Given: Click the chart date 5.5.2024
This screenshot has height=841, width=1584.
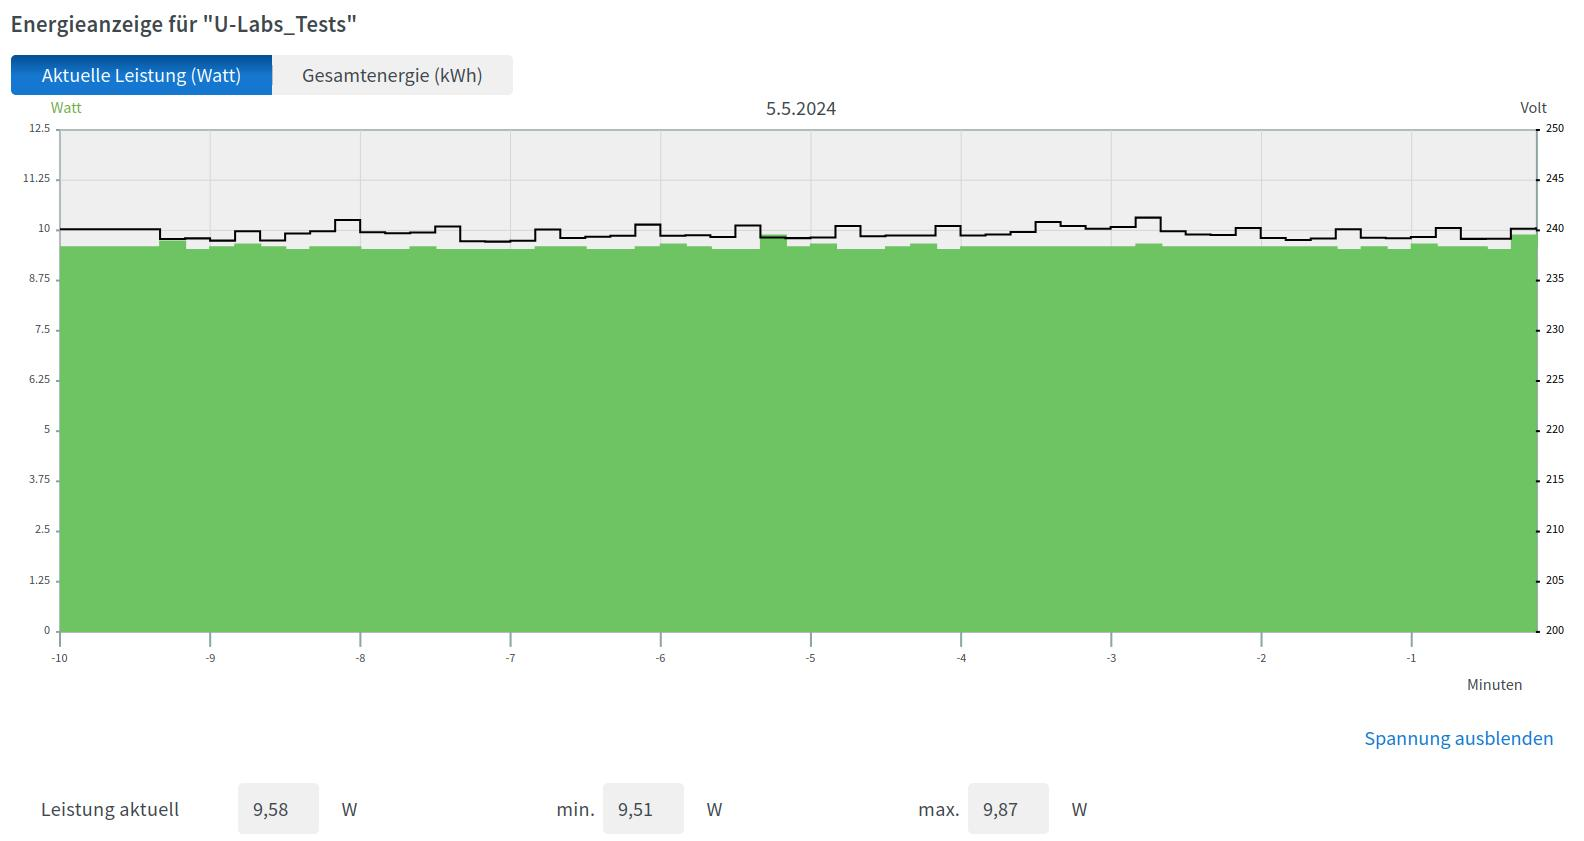Looking at the screenshot, I should click(801, 108).
